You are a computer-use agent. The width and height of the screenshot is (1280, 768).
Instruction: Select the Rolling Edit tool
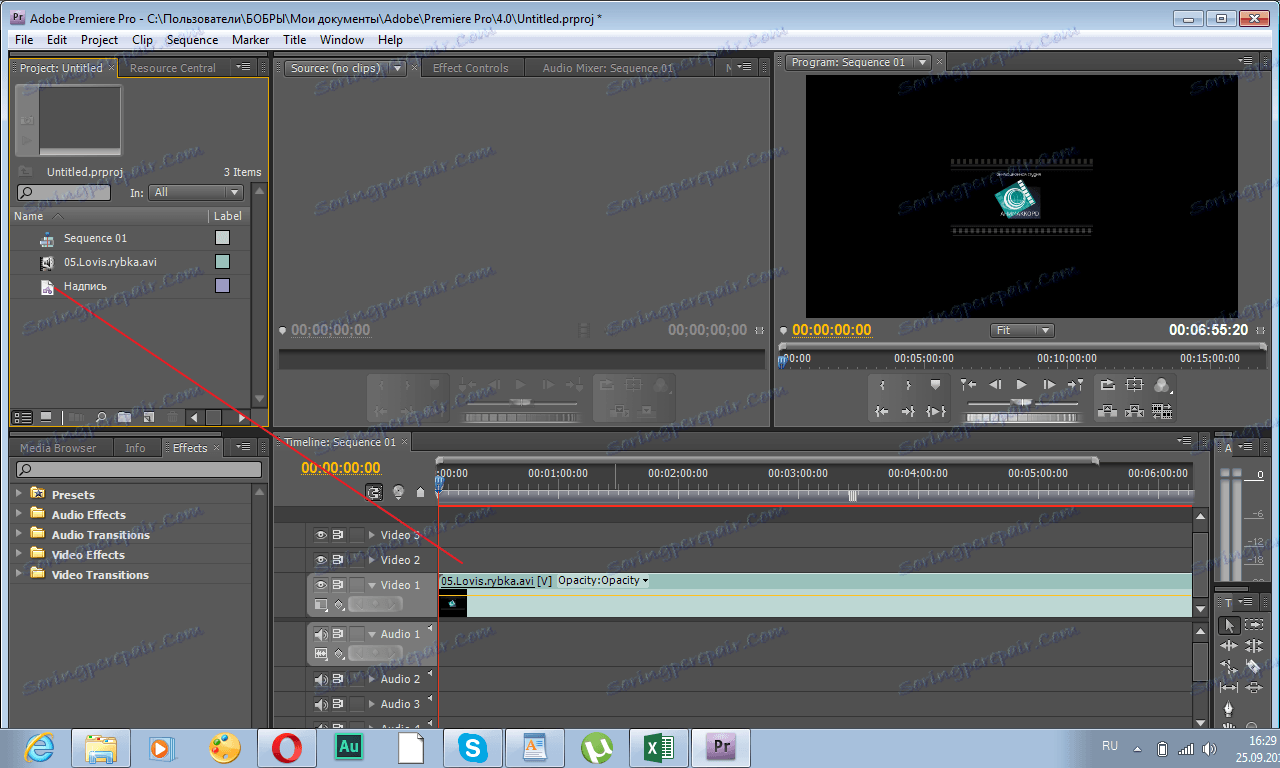1254,646
